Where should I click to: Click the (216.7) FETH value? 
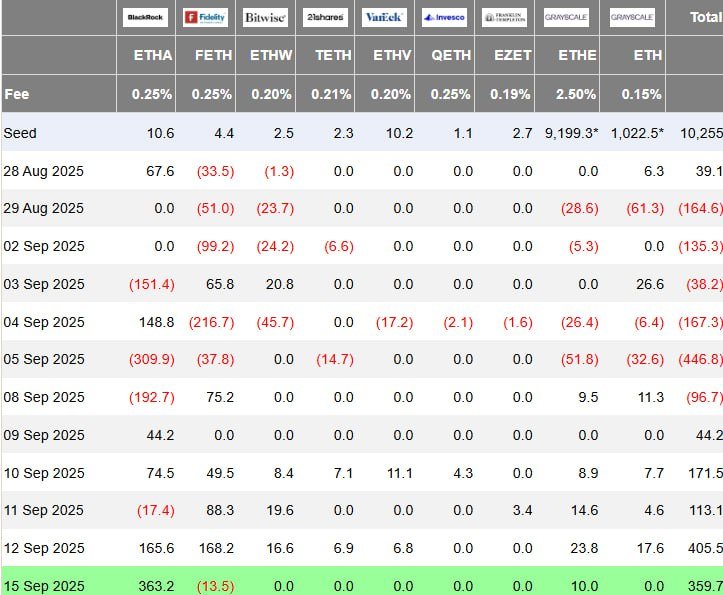pos(212,322)
